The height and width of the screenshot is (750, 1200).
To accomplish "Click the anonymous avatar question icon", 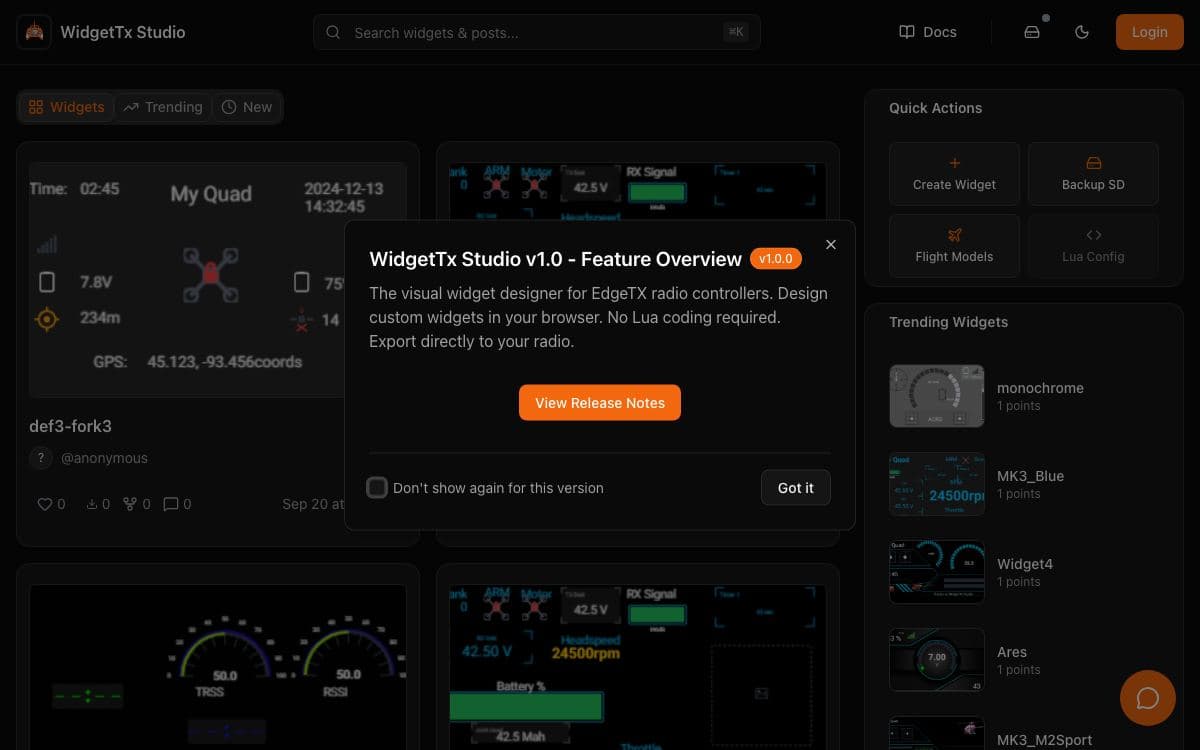I will tap(40, 458).
